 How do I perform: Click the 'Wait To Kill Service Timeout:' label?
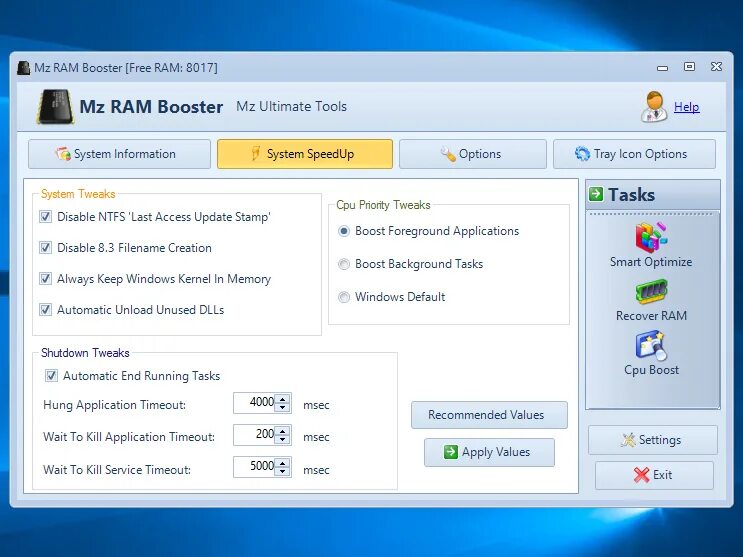pos(117,470)
